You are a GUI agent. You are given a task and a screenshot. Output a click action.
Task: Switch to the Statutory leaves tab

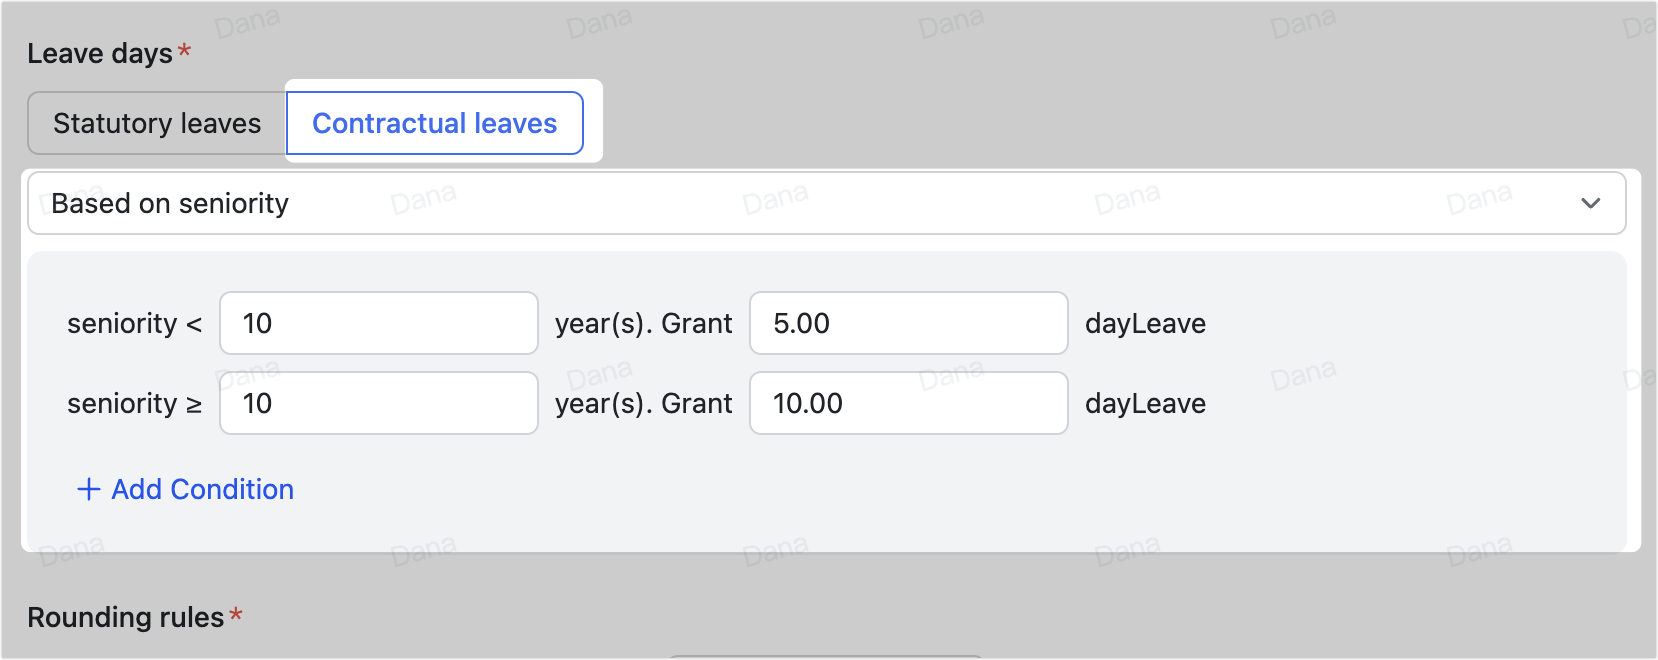pos(158,122)
